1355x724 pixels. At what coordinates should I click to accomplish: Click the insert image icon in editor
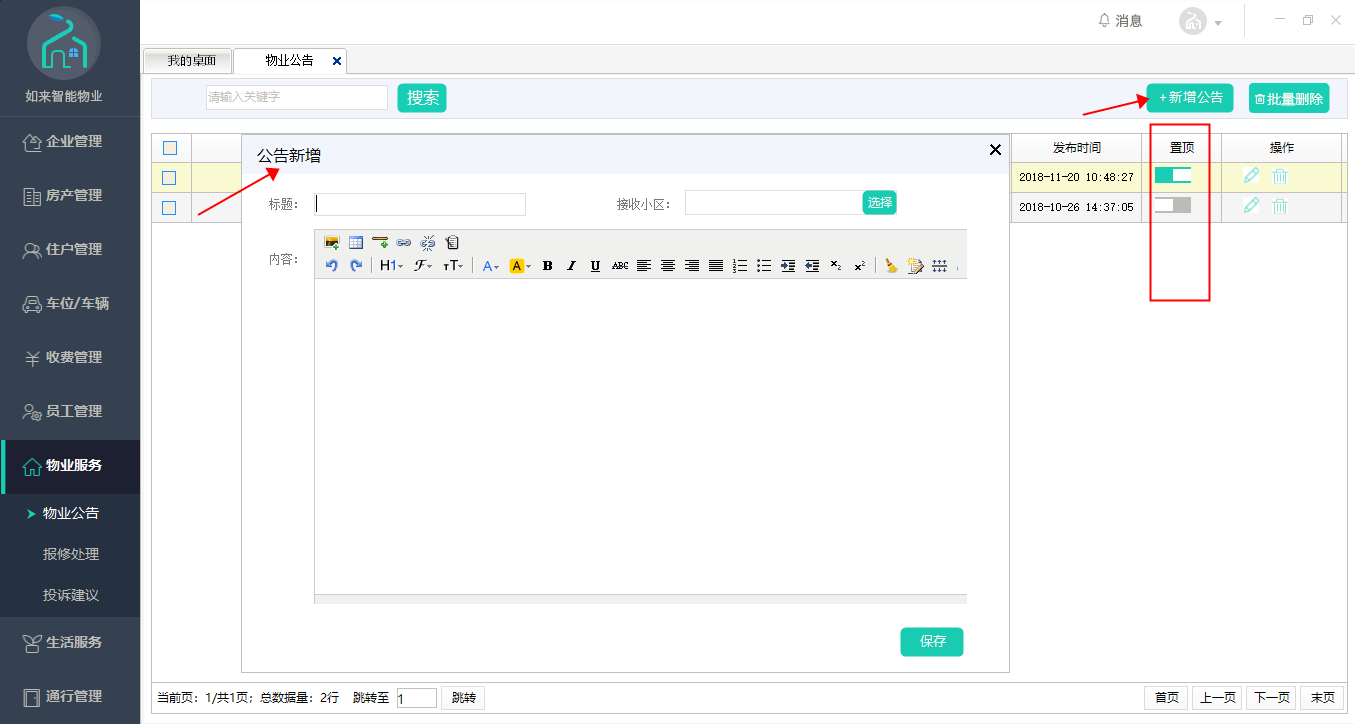coord(332,242)
